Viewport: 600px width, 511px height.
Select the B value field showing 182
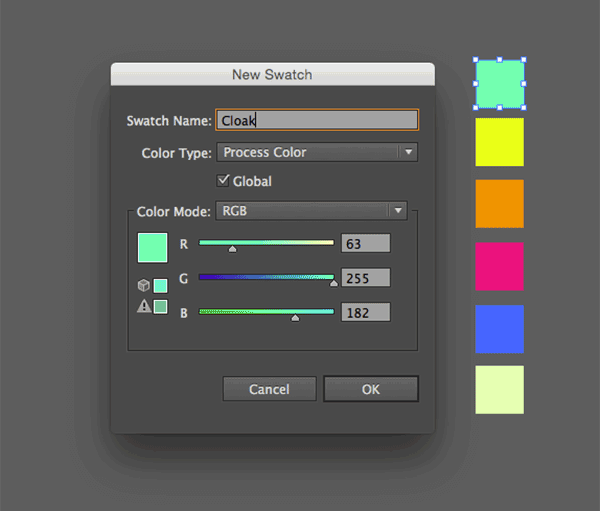365,312
